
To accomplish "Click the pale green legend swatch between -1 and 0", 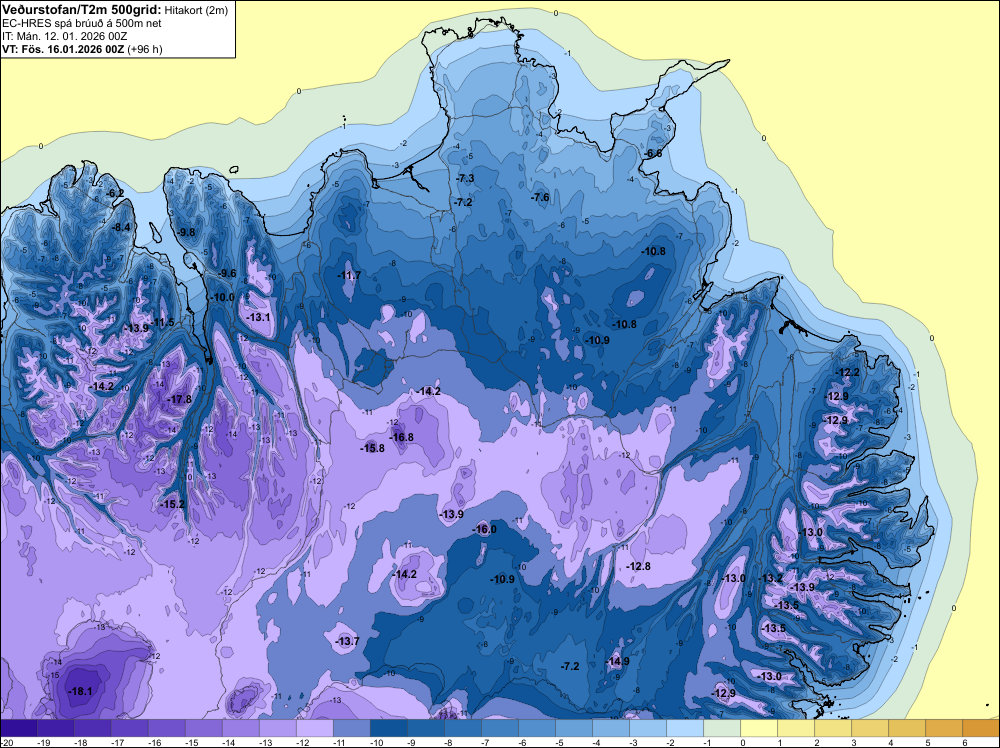I will pyautogui.click(x=721, y=728).
